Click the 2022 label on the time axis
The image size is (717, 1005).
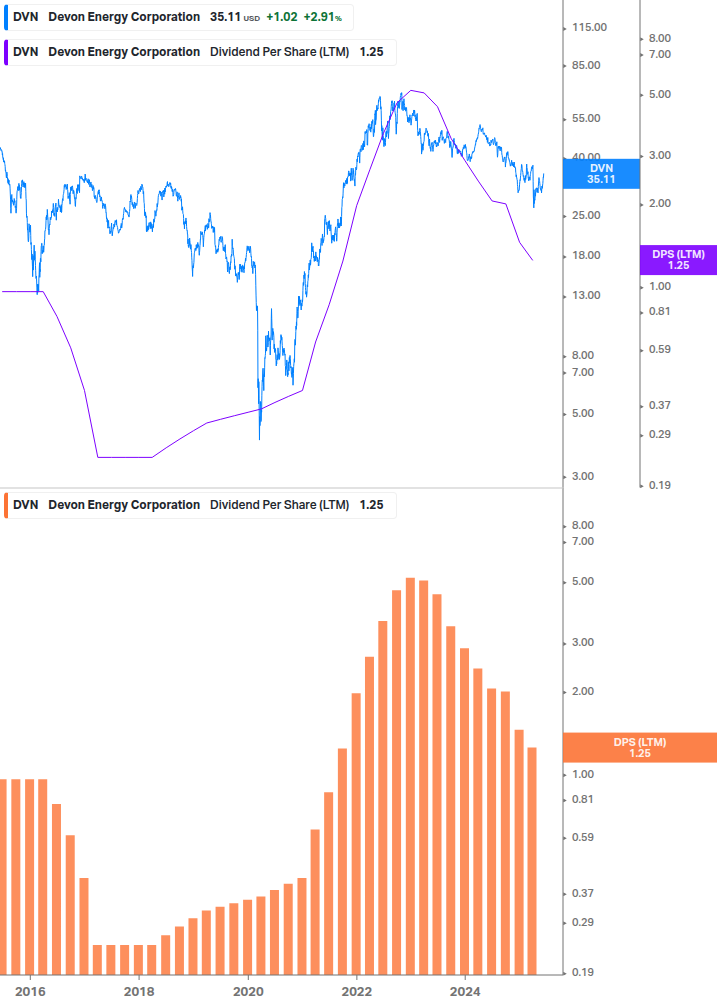(x=356, y=992)
